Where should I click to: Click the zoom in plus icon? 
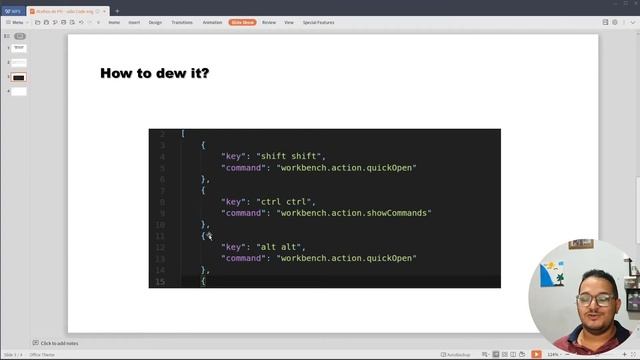[x=624, y=355]
